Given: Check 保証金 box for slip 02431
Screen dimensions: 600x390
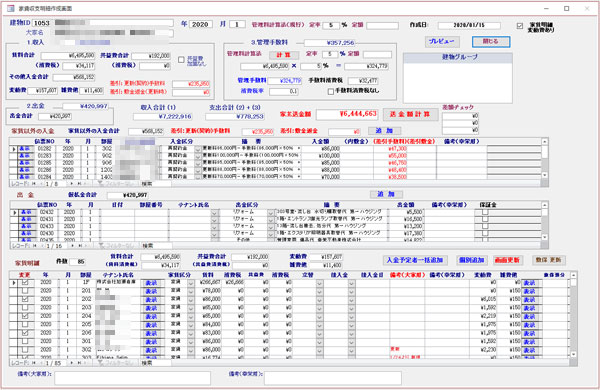Looking at the screenshot, I should click(x=485, y=219).
